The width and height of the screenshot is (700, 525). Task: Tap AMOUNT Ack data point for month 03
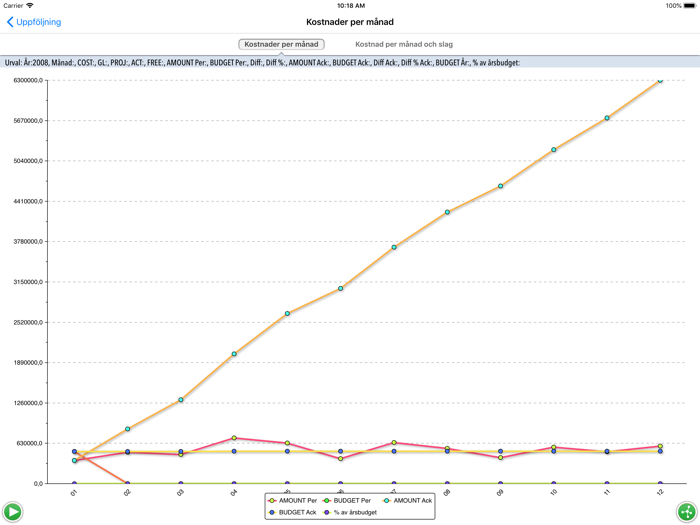pyautogui.click(x=181, y=400)
